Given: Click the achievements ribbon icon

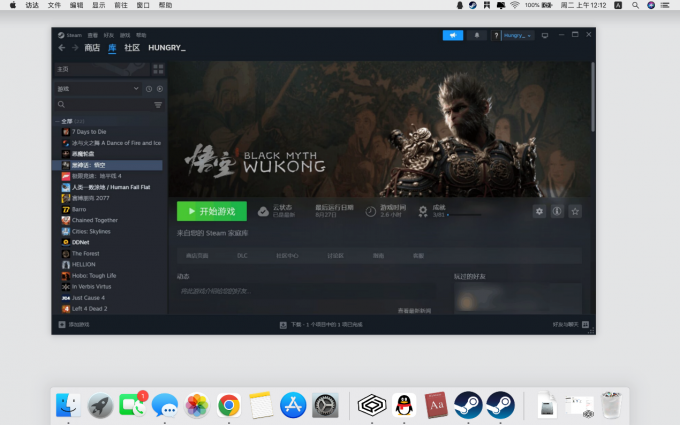Looking at the screenshot, I should (422, 212).
